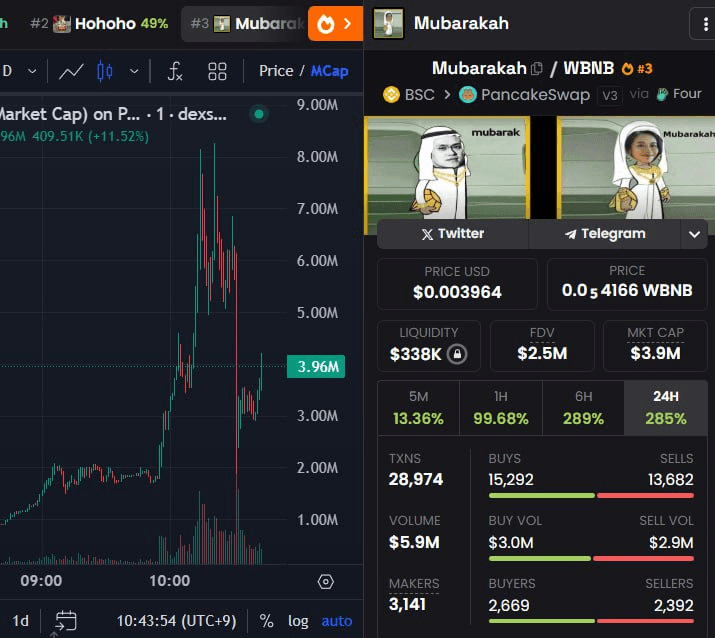Click the BSC chain logo

391,95
